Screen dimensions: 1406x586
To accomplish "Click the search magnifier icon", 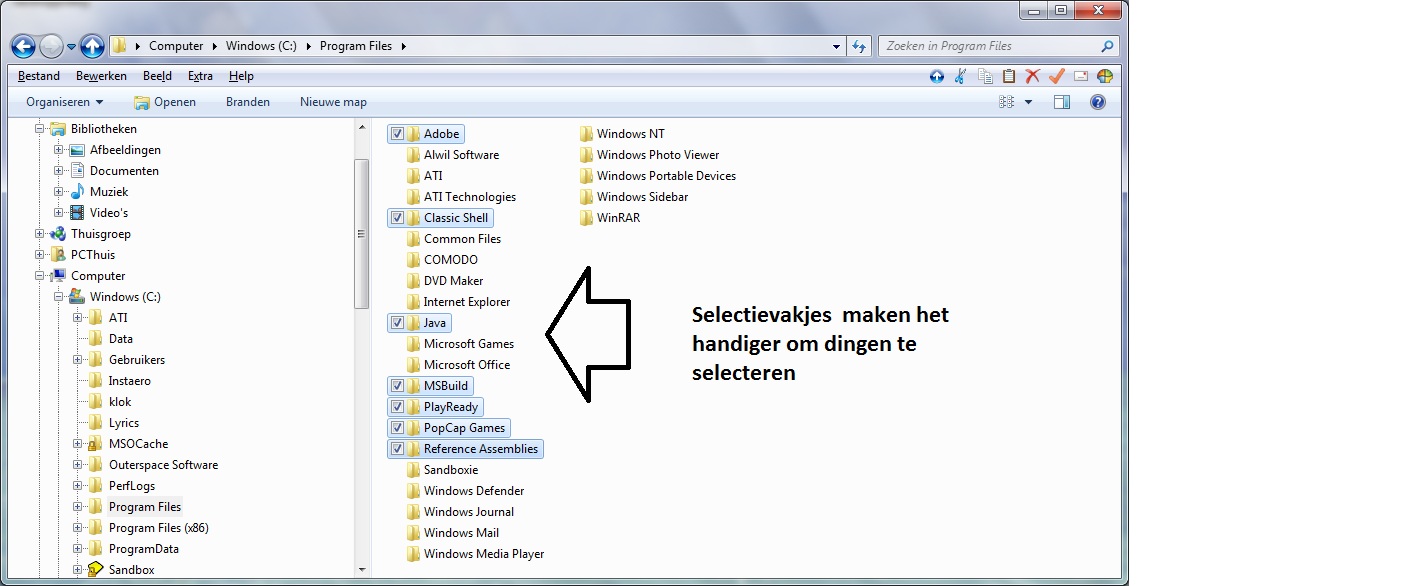I will tap(1107, 46).
